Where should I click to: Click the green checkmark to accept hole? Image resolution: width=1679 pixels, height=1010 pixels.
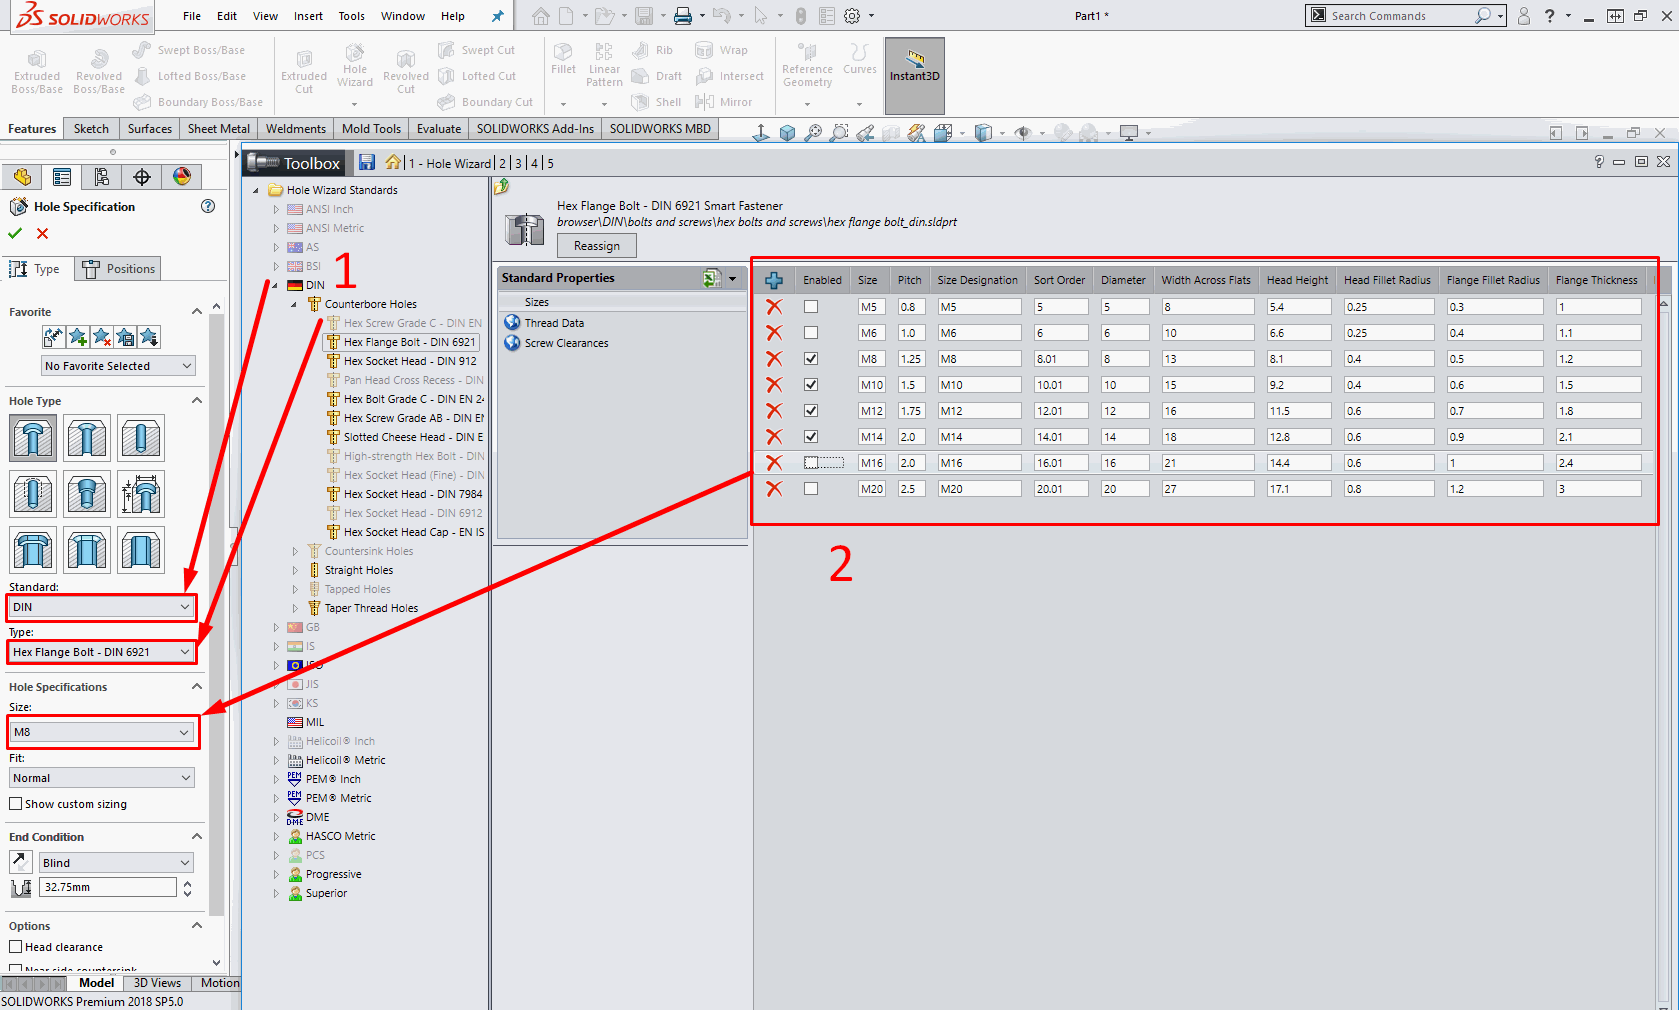tap(15, 234)
